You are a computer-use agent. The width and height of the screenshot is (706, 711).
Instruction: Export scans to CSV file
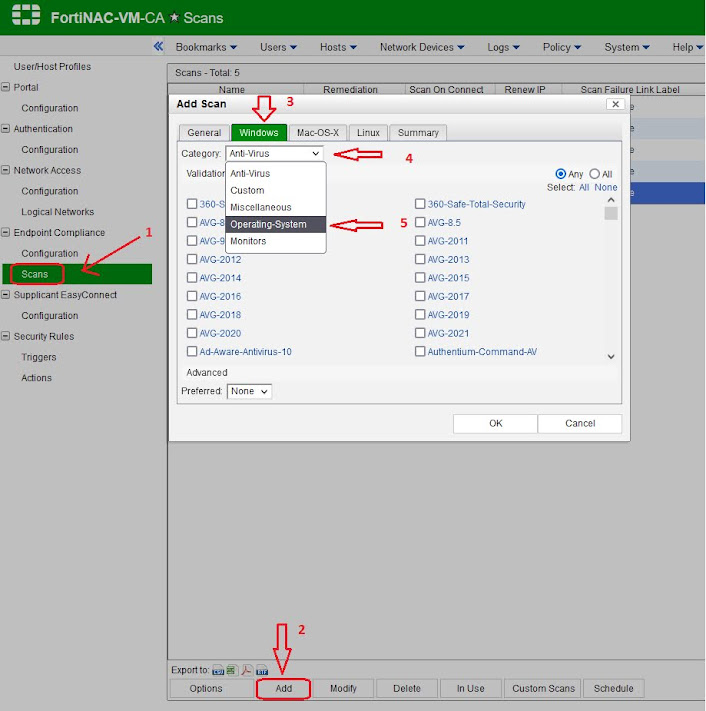[218, 671]
